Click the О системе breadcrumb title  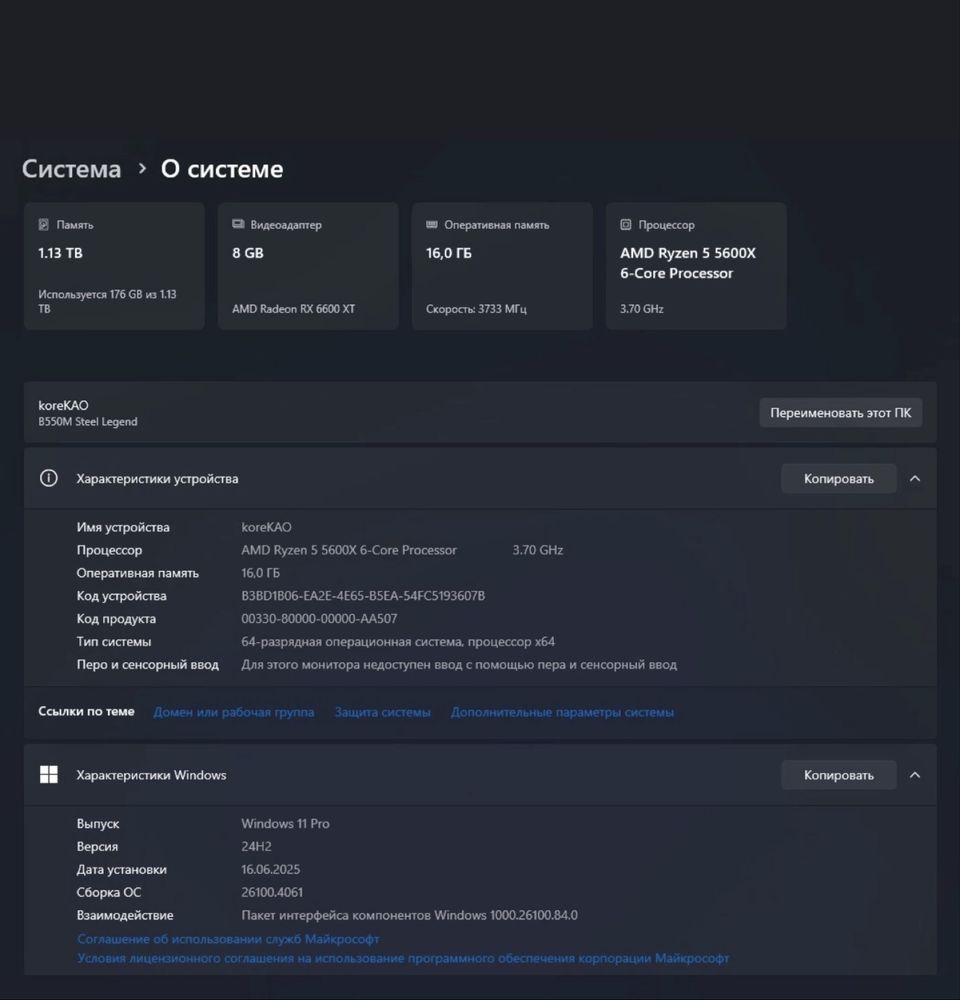[x=222, y=169]
